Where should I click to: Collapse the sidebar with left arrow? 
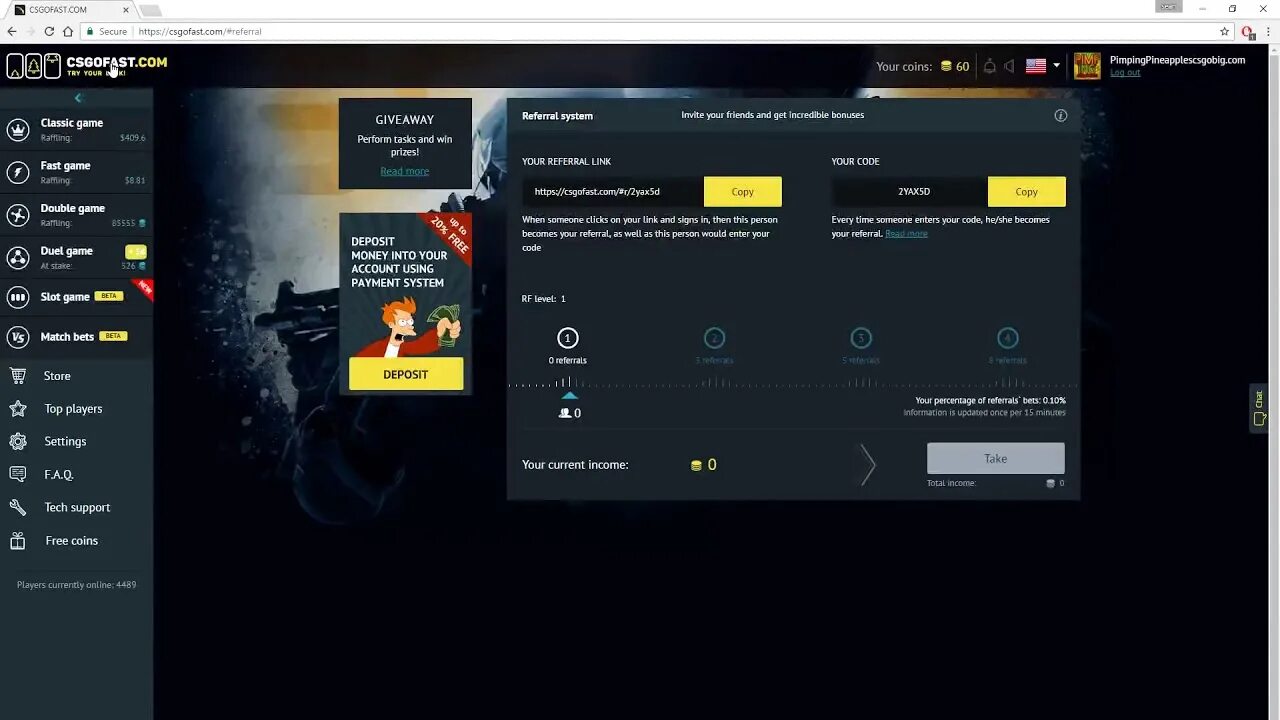78,98
